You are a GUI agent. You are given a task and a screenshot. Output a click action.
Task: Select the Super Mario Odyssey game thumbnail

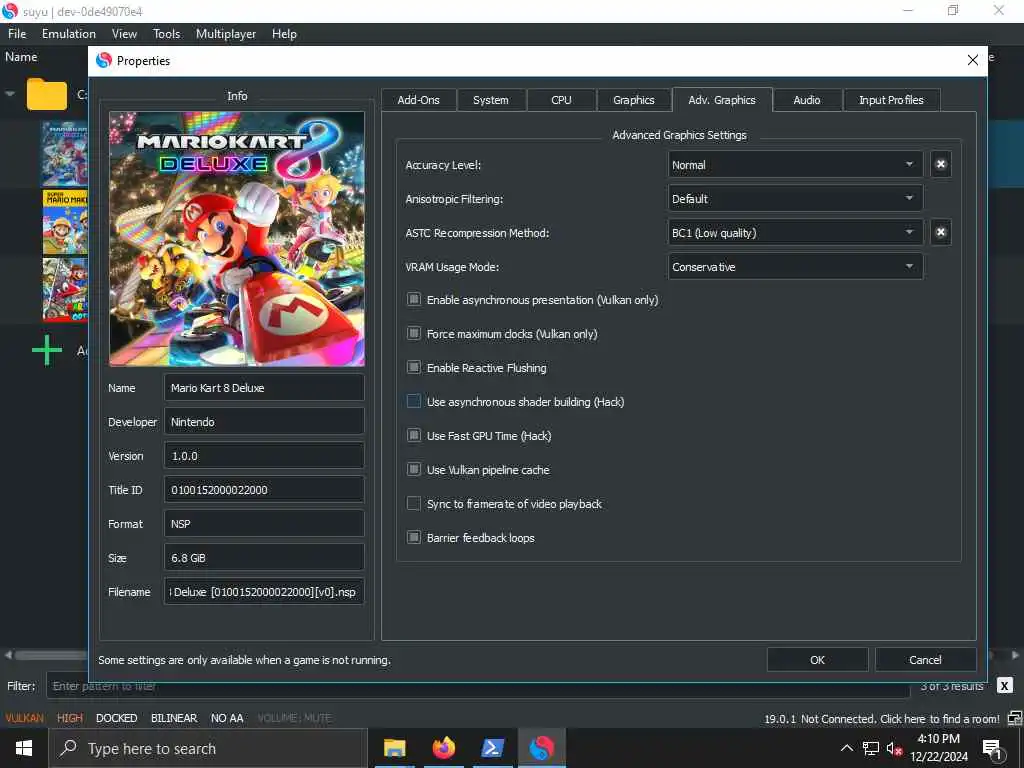click(65, 290)
